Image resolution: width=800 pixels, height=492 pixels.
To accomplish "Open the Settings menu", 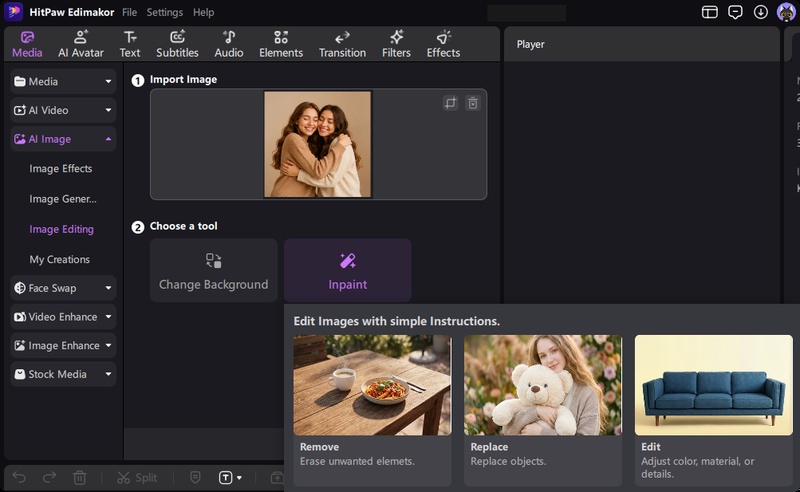I will coord(164,12).
